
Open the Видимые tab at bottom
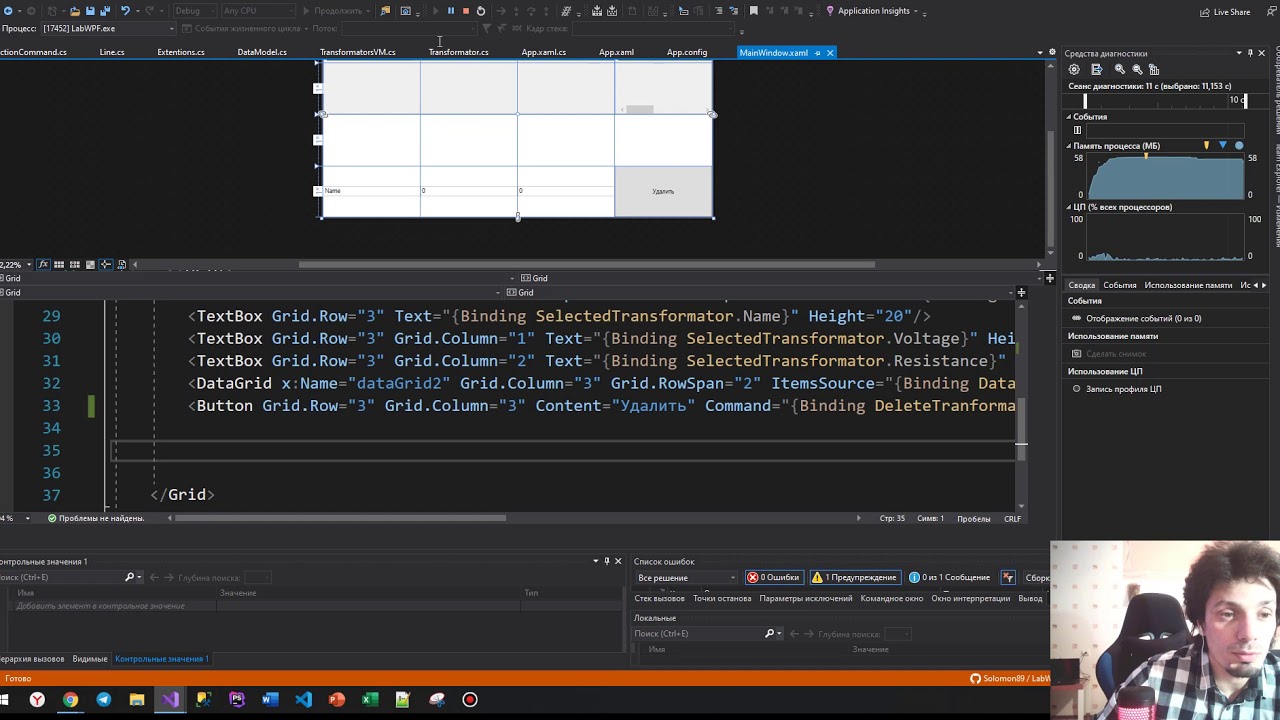tap(90, 659)
